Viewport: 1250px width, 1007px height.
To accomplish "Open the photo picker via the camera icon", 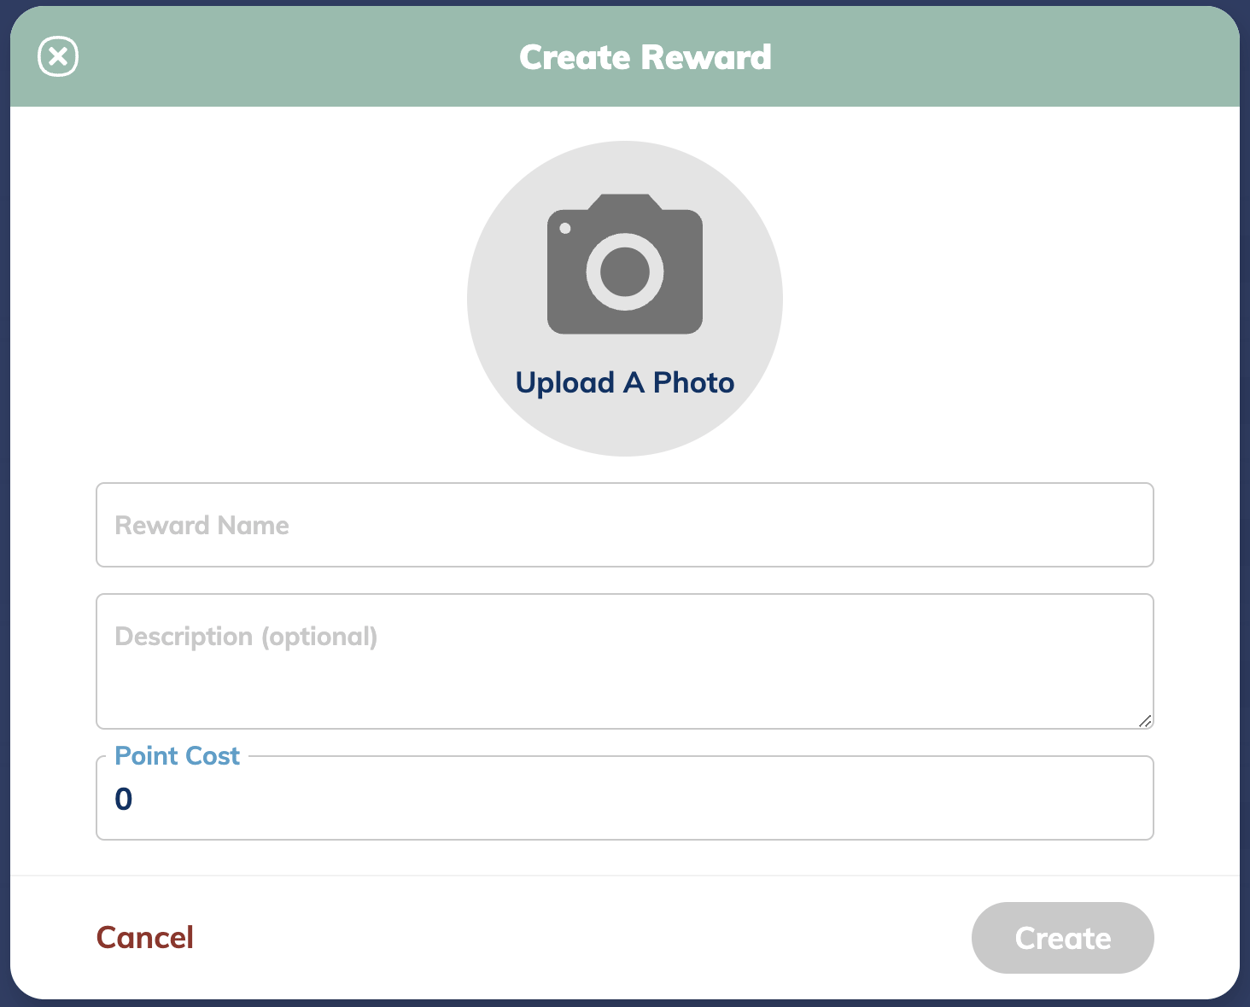I will pos(625,265).
